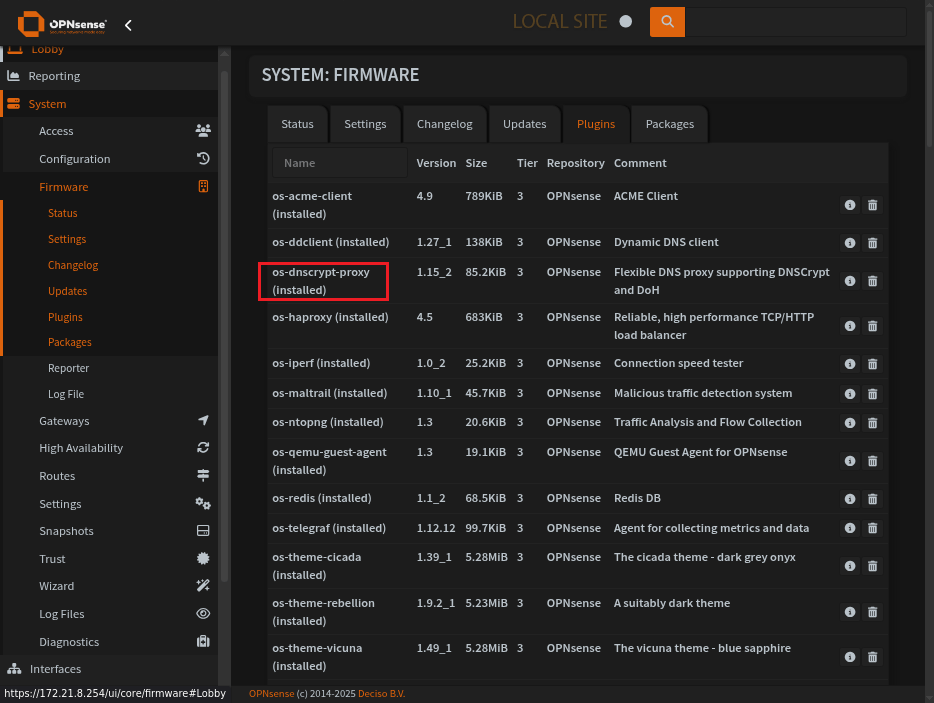Remove the os-telegraf plugin

tap(873, 528)
